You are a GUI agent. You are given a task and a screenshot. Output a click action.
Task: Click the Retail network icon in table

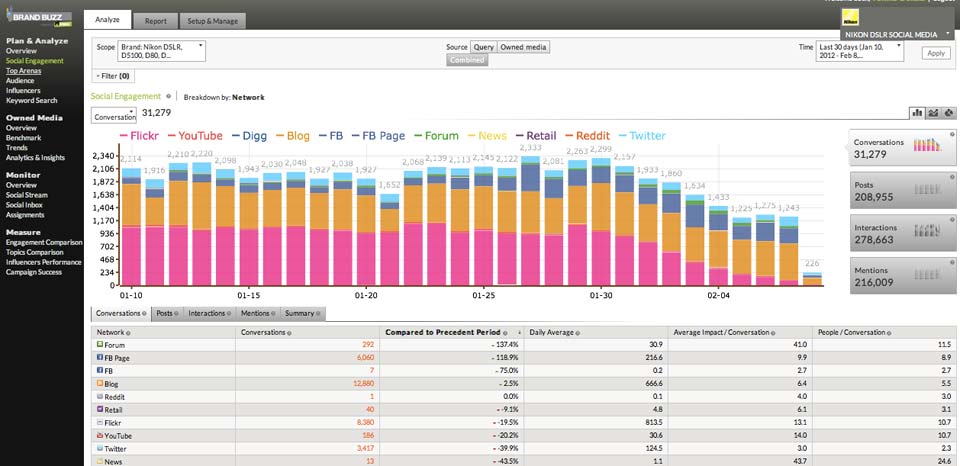coord(100,409)
